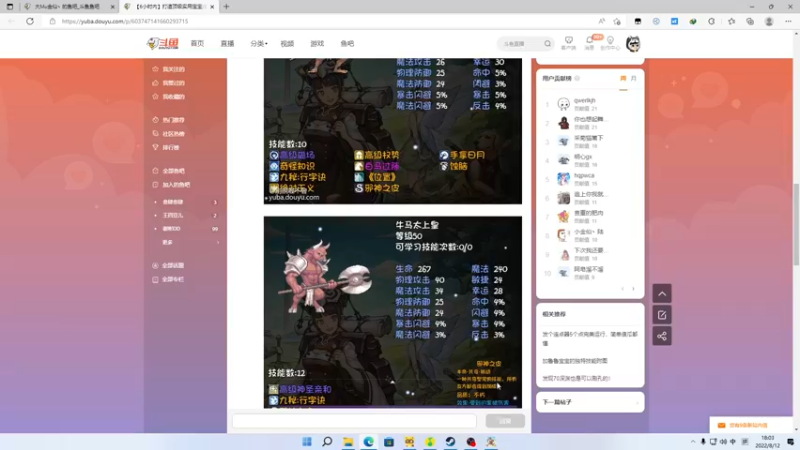Screen dimensions: 800x450
Task: Click the edit/compose floating button
Action: (662, 315)
